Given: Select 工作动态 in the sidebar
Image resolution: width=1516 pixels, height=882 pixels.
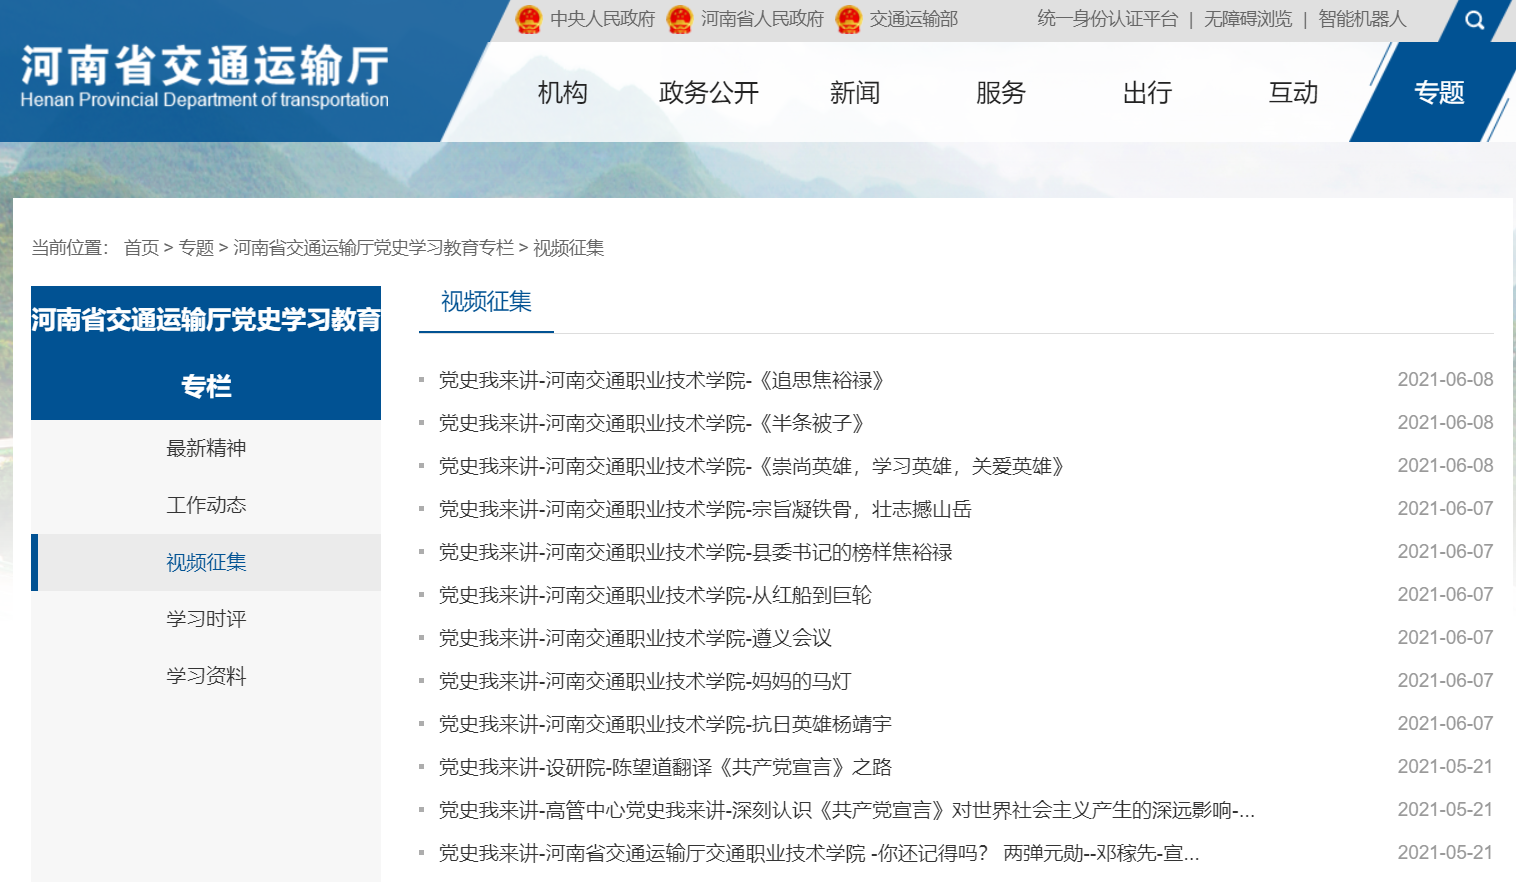Looking at the screenshot, I should [206, 505].
